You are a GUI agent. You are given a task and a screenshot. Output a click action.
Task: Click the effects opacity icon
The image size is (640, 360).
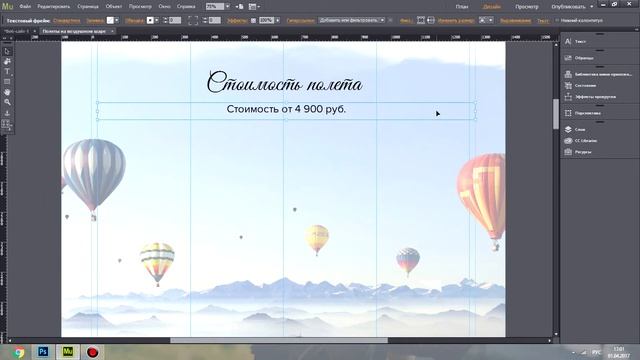[x=253, y=20]
